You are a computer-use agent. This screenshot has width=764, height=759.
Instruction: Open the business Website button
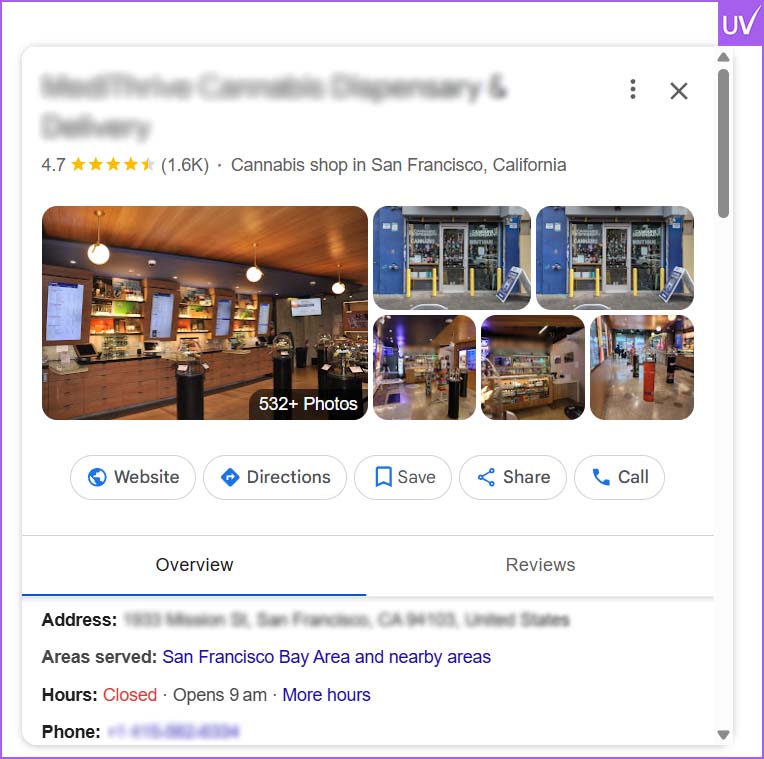[x=133, y=477]
